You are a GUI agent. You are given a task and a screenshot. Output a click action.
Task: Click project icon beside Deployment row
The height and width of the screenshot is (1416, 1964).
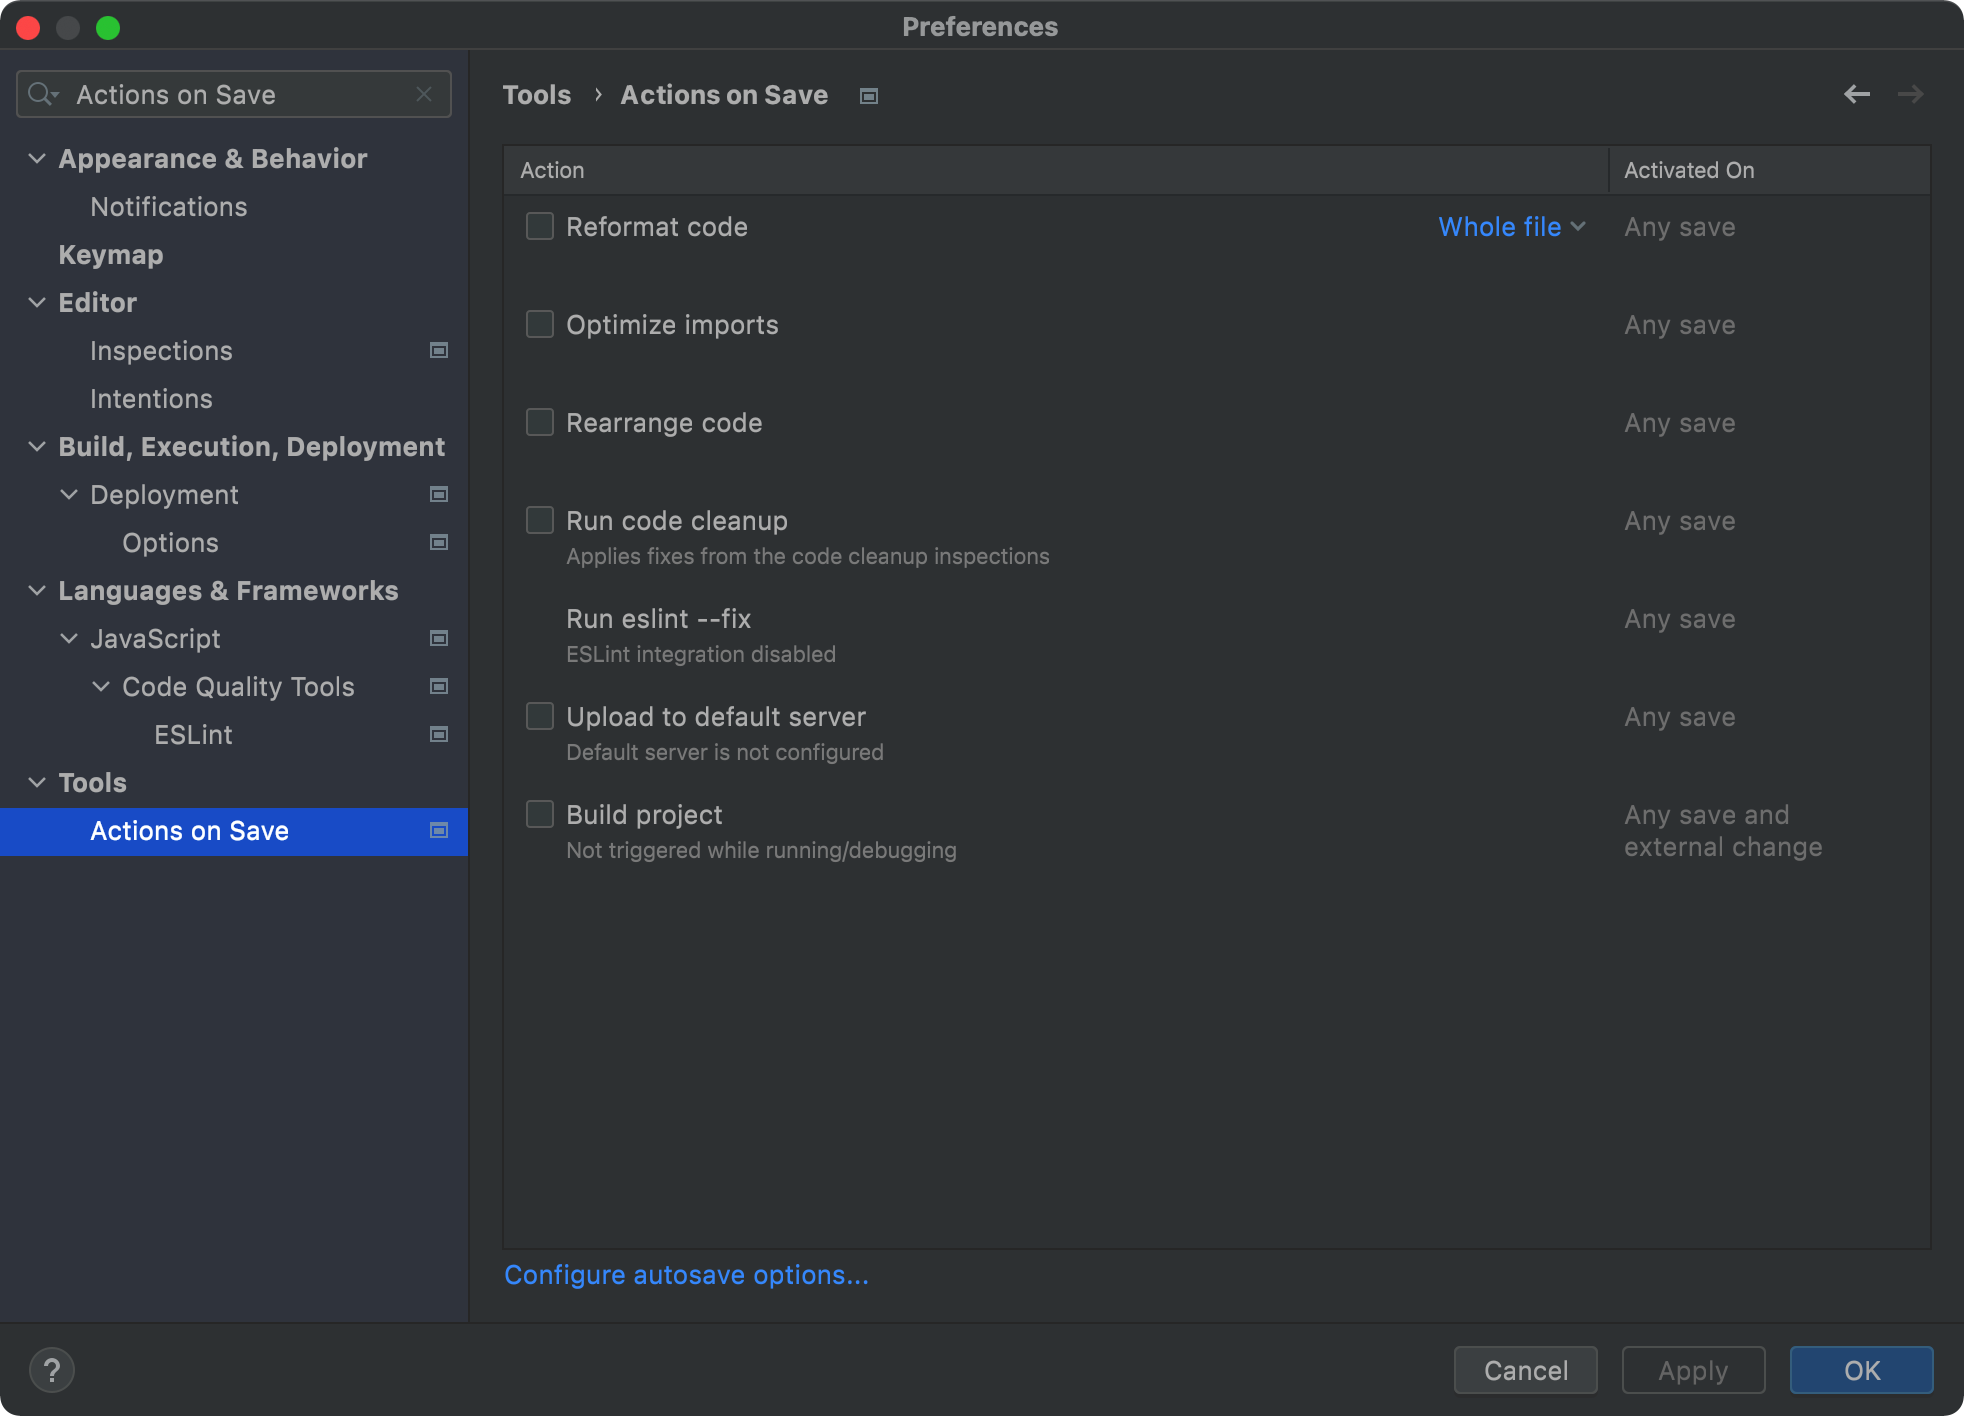click(438, 494)
